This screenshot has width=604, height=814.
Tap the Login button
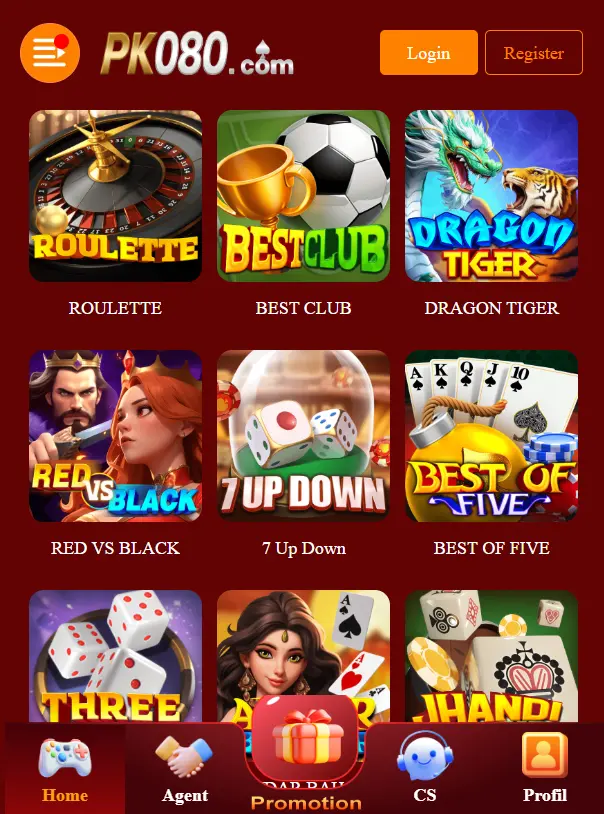coord(428,52)
